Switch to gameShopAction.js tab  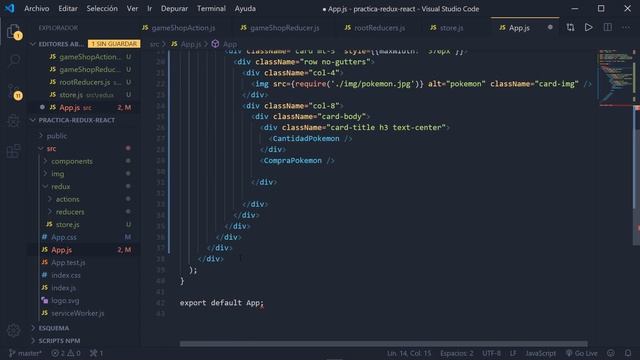tap(179, 28)
